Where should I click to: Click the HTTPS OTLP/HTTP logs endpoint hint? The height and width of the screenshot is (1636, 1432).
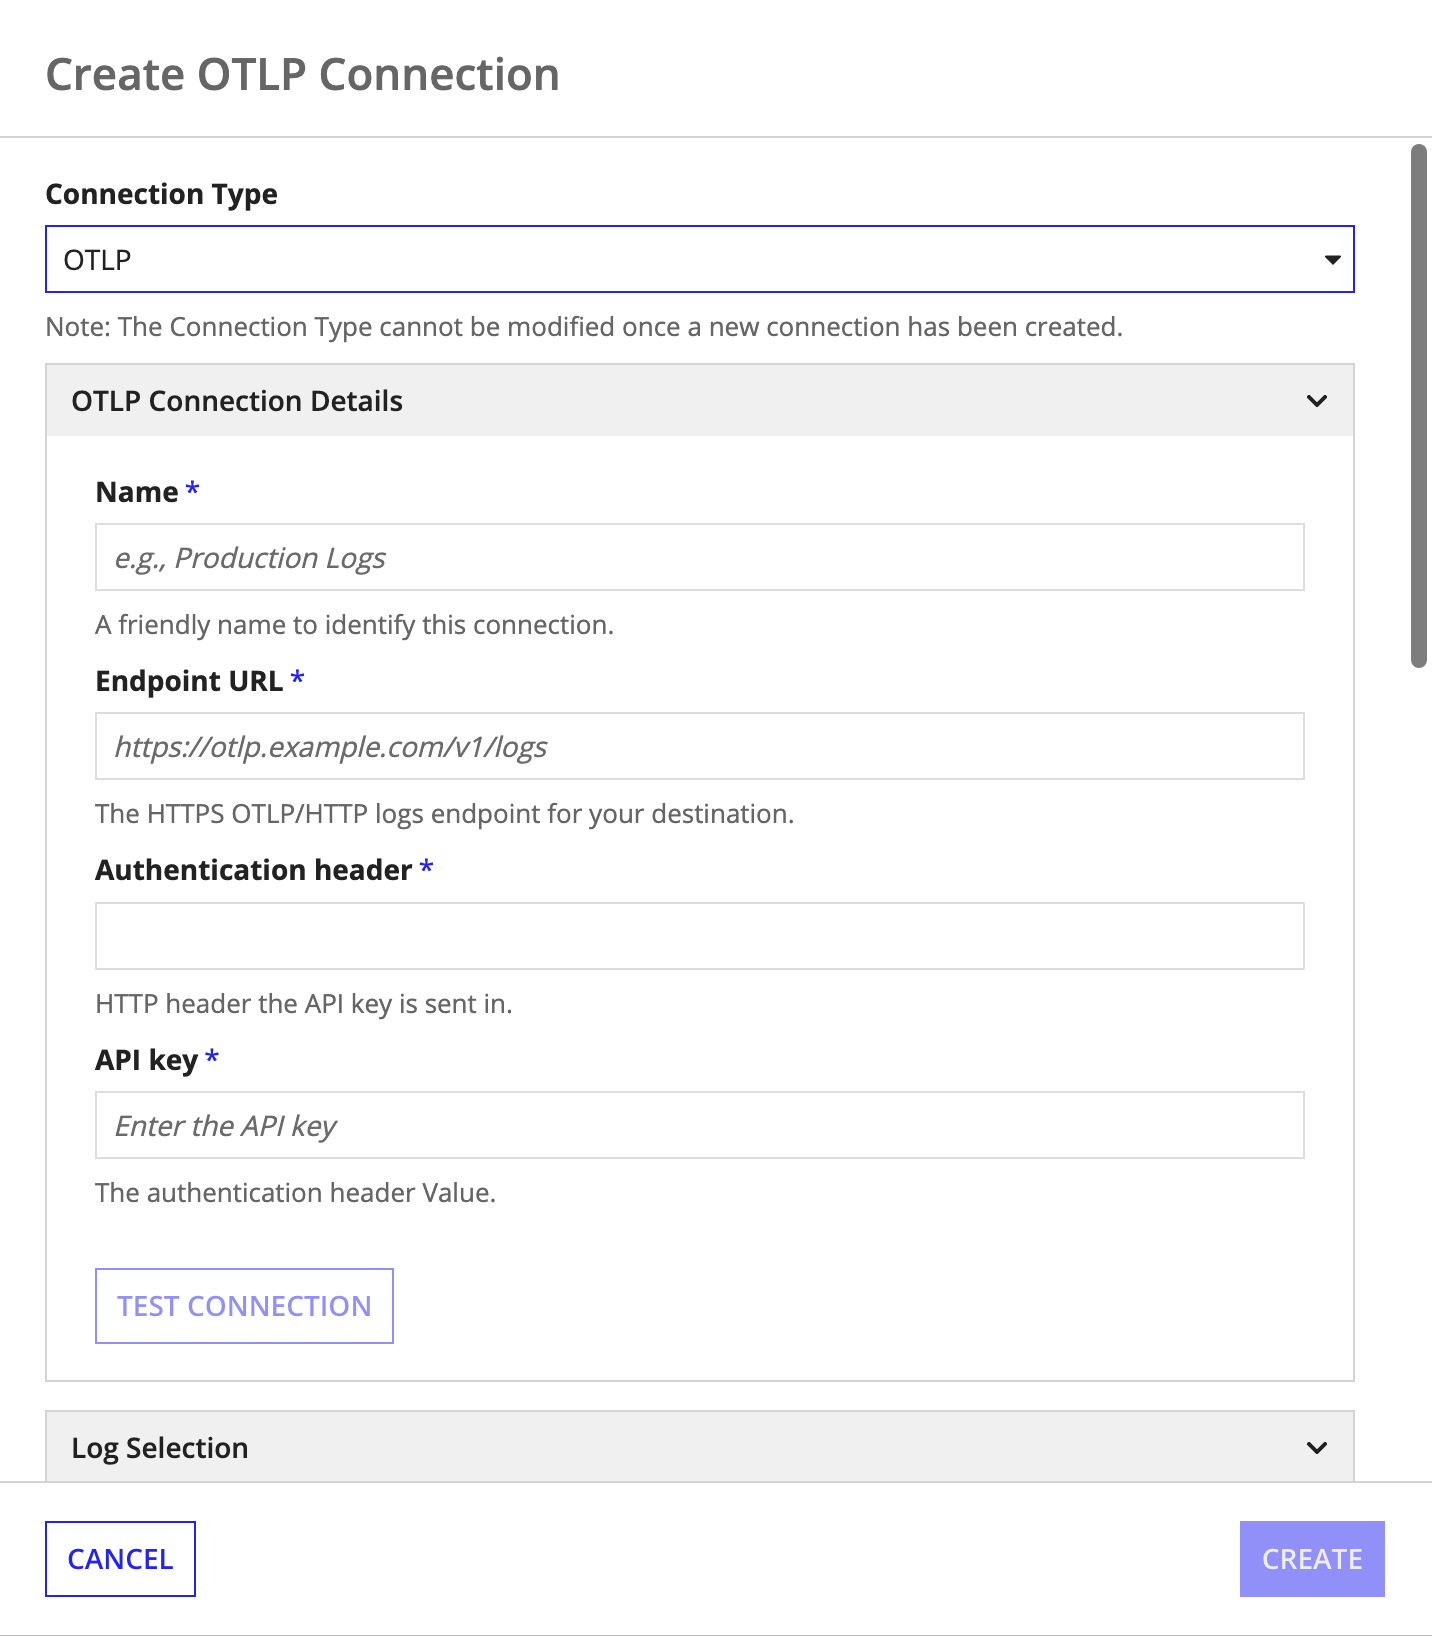(445, 814)
